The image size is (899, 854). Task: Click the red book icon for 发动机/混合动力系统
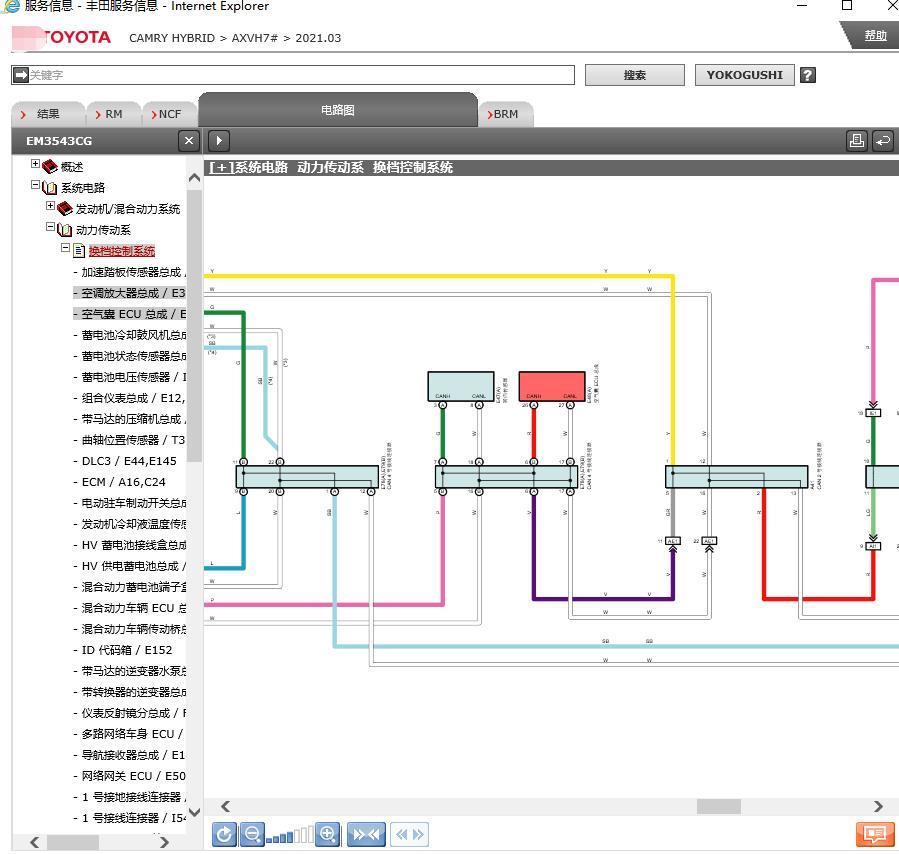[65, 208]
